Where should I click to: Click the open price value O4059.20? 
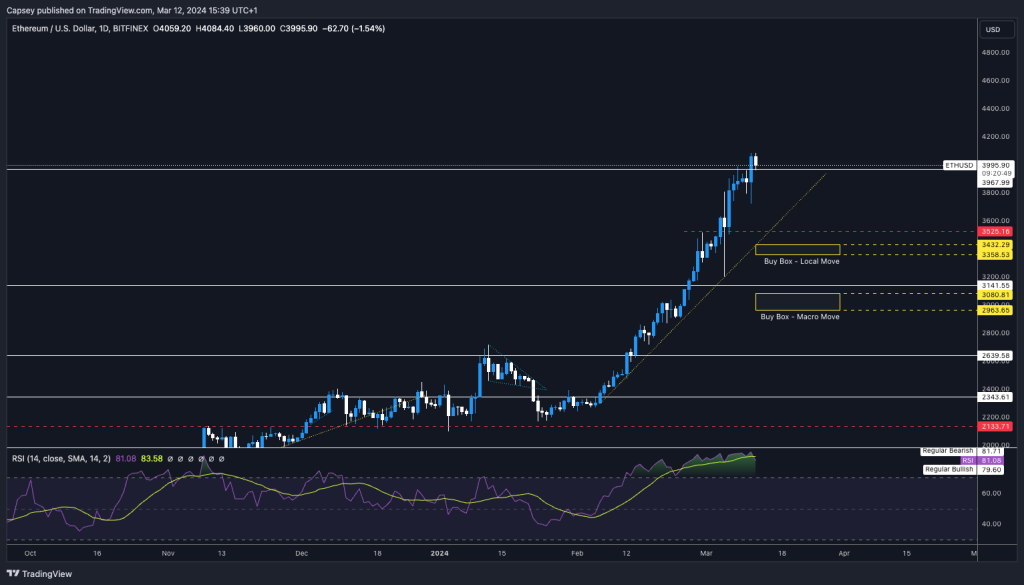tap(172, 29)
